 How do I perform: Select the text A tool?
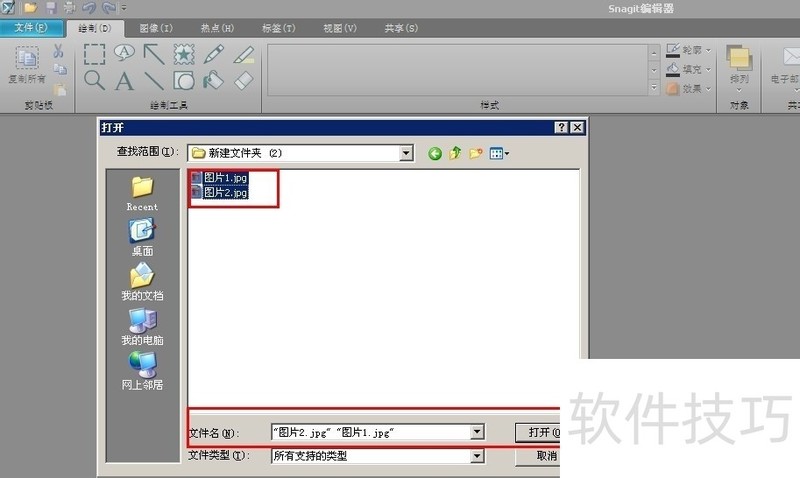(x=124, y=81)
